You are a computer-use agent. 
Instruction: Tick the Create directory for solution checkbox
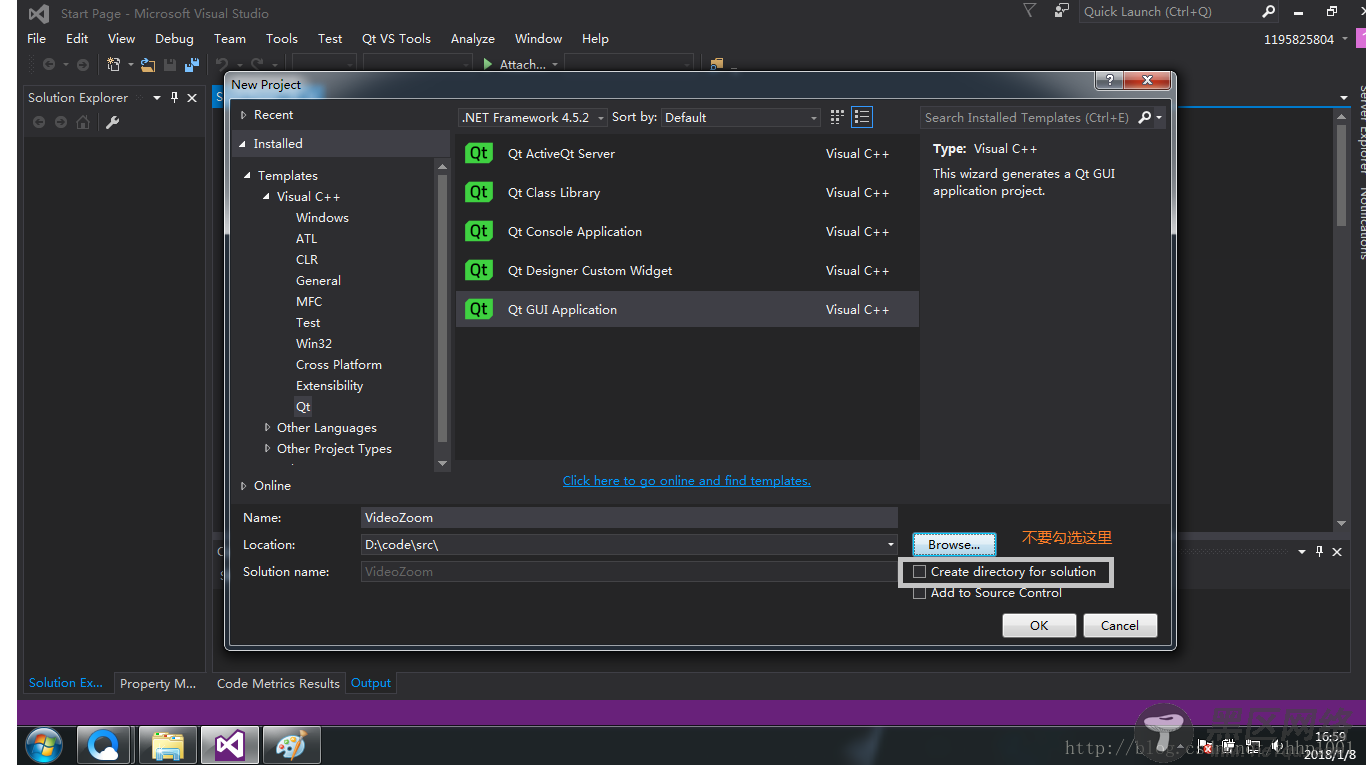click(920, 572)
